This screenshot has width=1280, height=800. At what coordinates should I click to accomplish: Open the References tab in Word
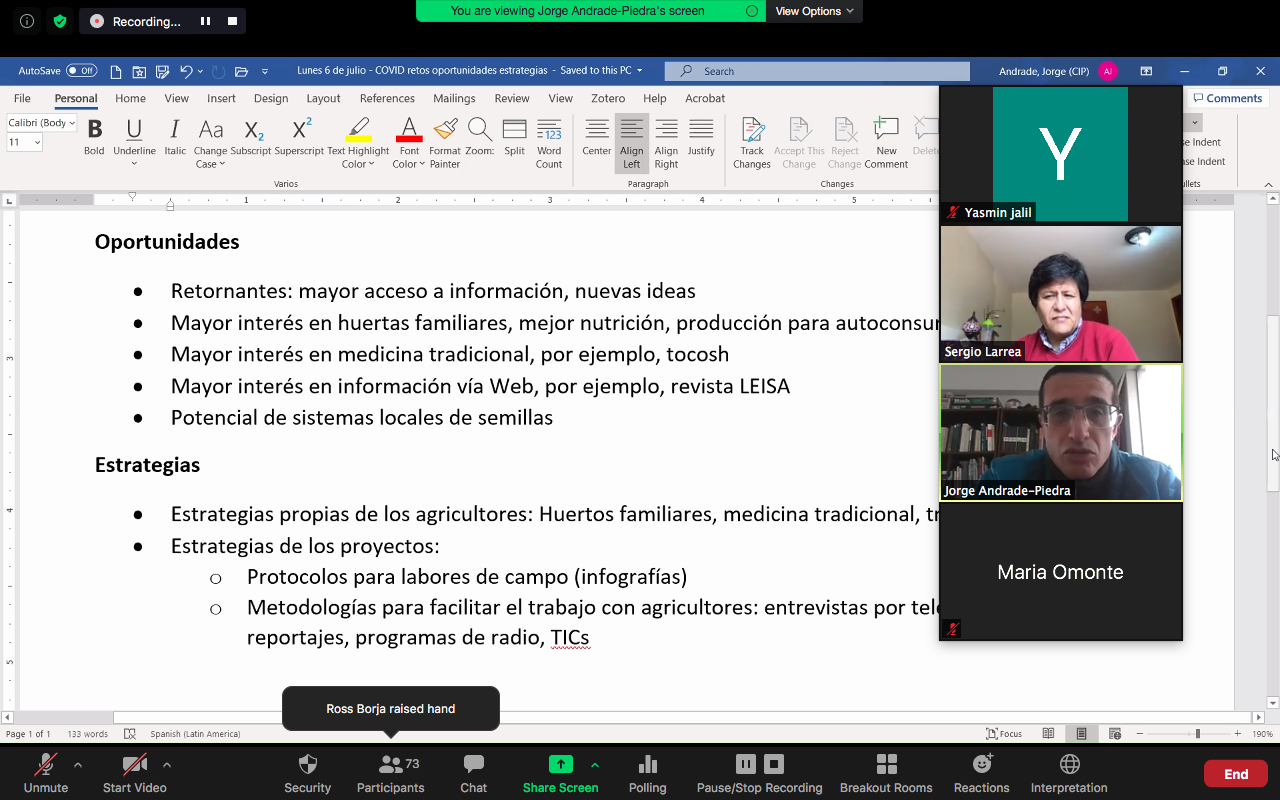387,98
